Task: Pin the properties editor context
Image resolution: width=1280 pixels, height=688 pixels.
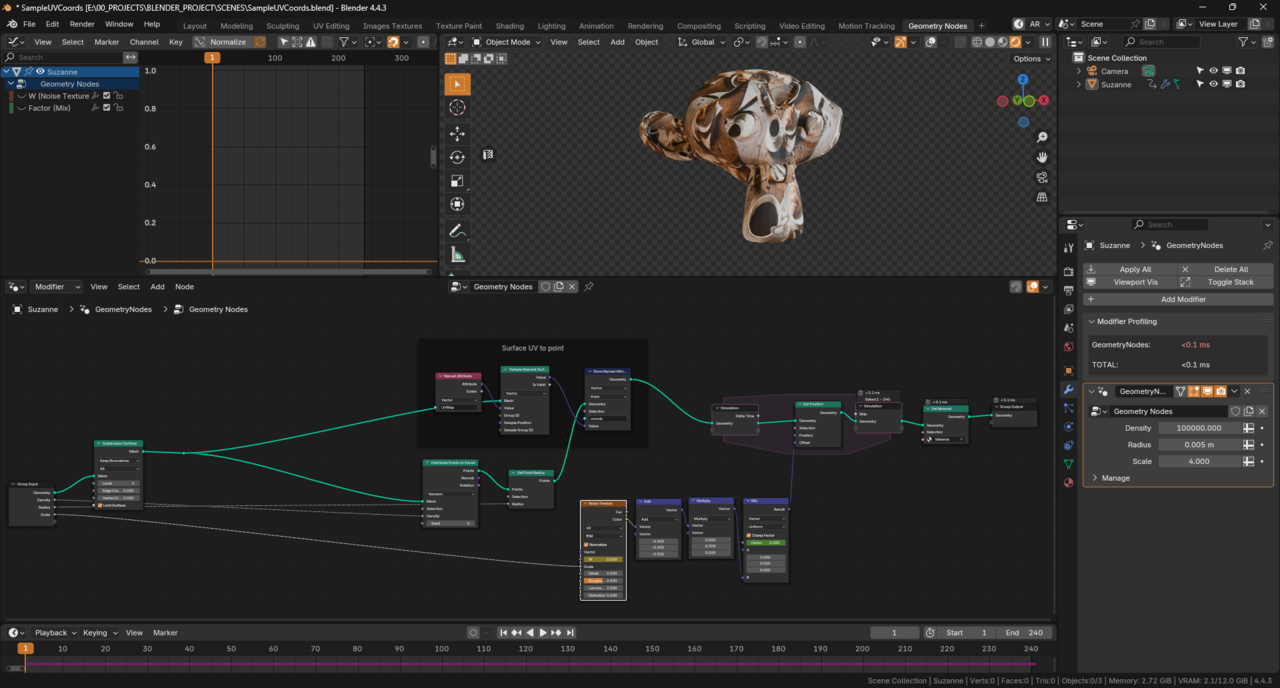Action: [1268, 245]
